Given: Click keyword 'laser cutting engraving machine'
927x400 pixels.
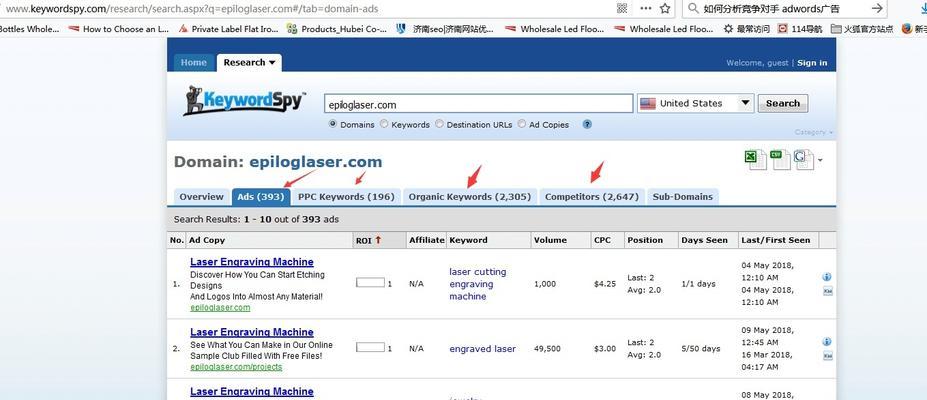Looking at the screenshot, I should (x=478, y=284).
